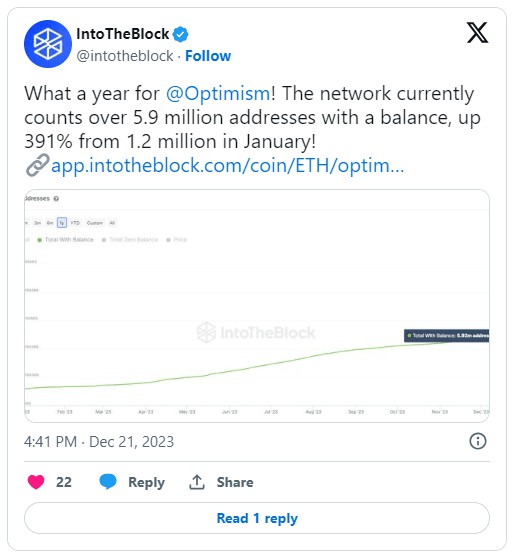Select the 1y chart range
Viewport: 514px width, 557px height.
point(62,223)
